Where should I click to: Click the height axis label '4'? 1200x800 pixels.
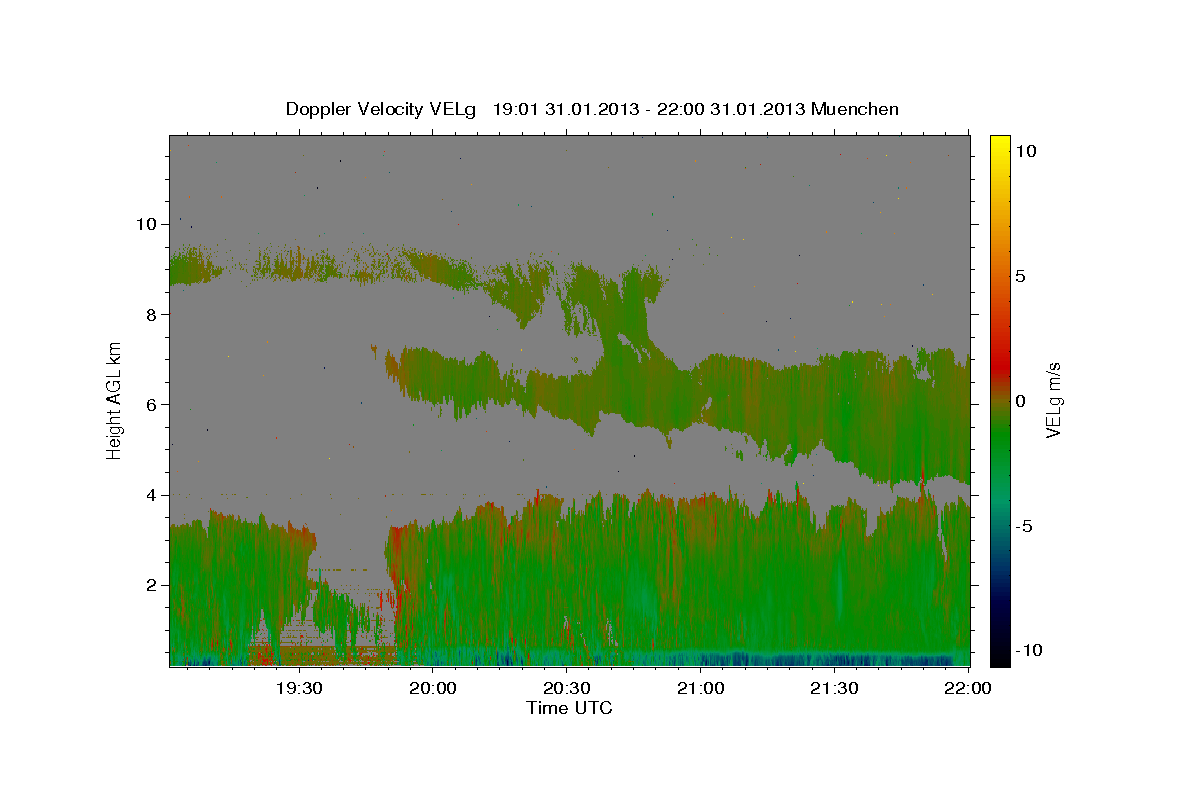tap(151, 495)
